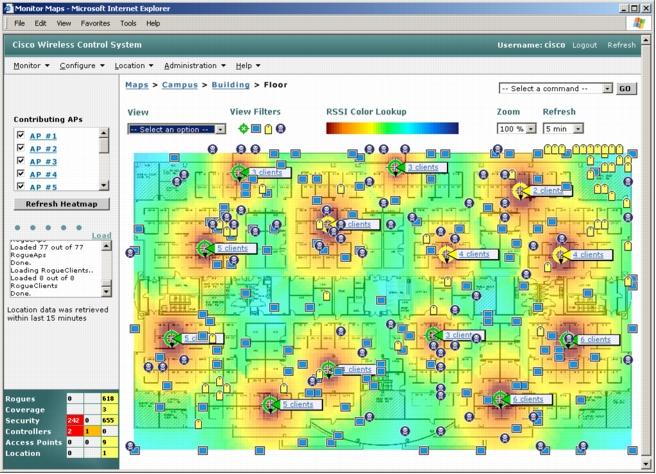Image resolution: width=656 pixels, height=474 pixels.
Task: Click the Refresh Heatmap button
Action: tap(62, 204)
